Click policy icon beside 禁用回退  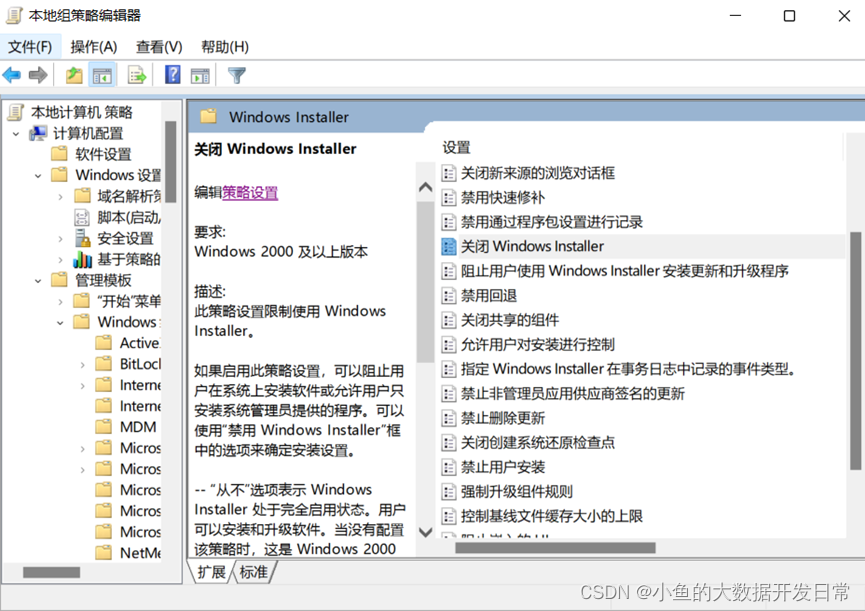pyautogui.click(x=449, y=296)
